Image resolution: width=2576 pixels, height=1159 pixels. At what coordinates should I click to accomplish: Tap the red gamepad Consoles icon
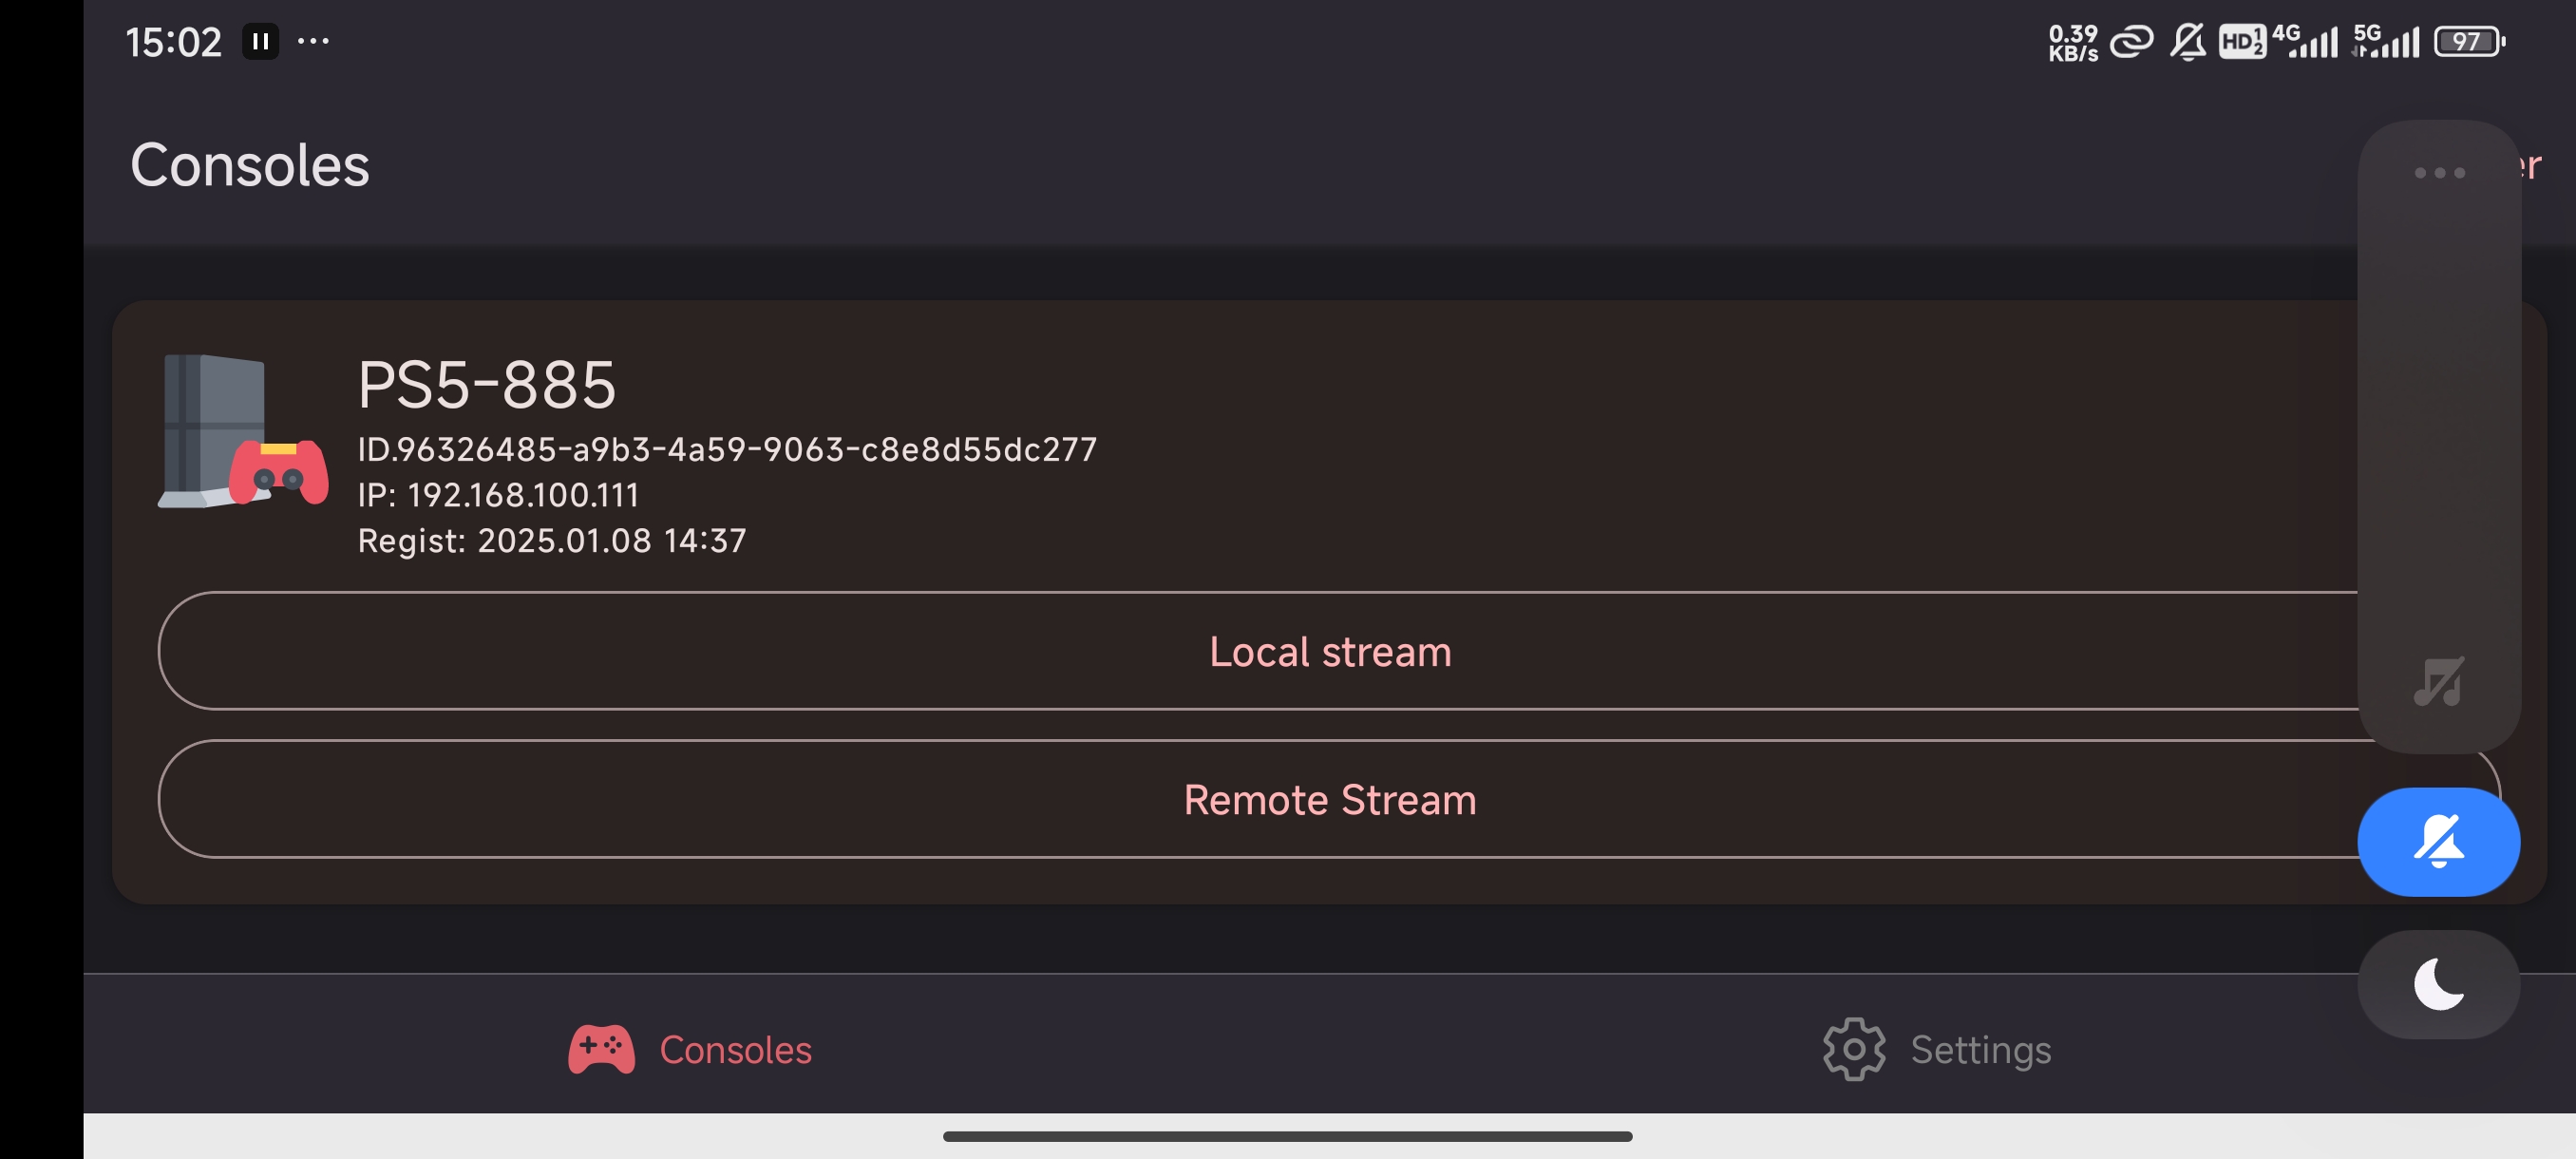pyautogui.click(x=601, y=1049)
